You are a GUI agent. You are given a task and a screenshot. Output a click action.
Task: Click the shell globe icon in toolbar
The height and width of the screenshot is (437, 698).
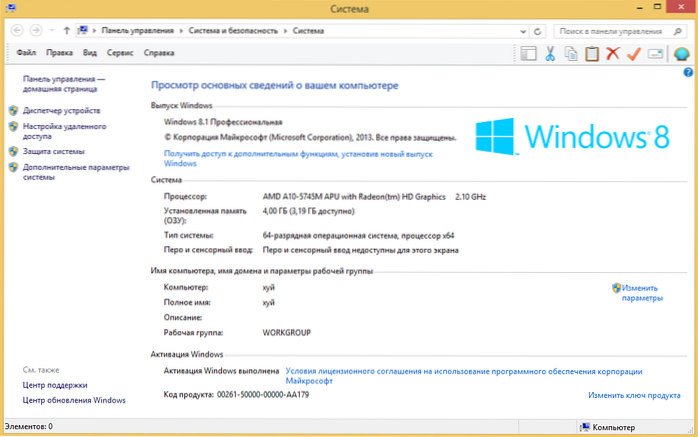(682, 53)
